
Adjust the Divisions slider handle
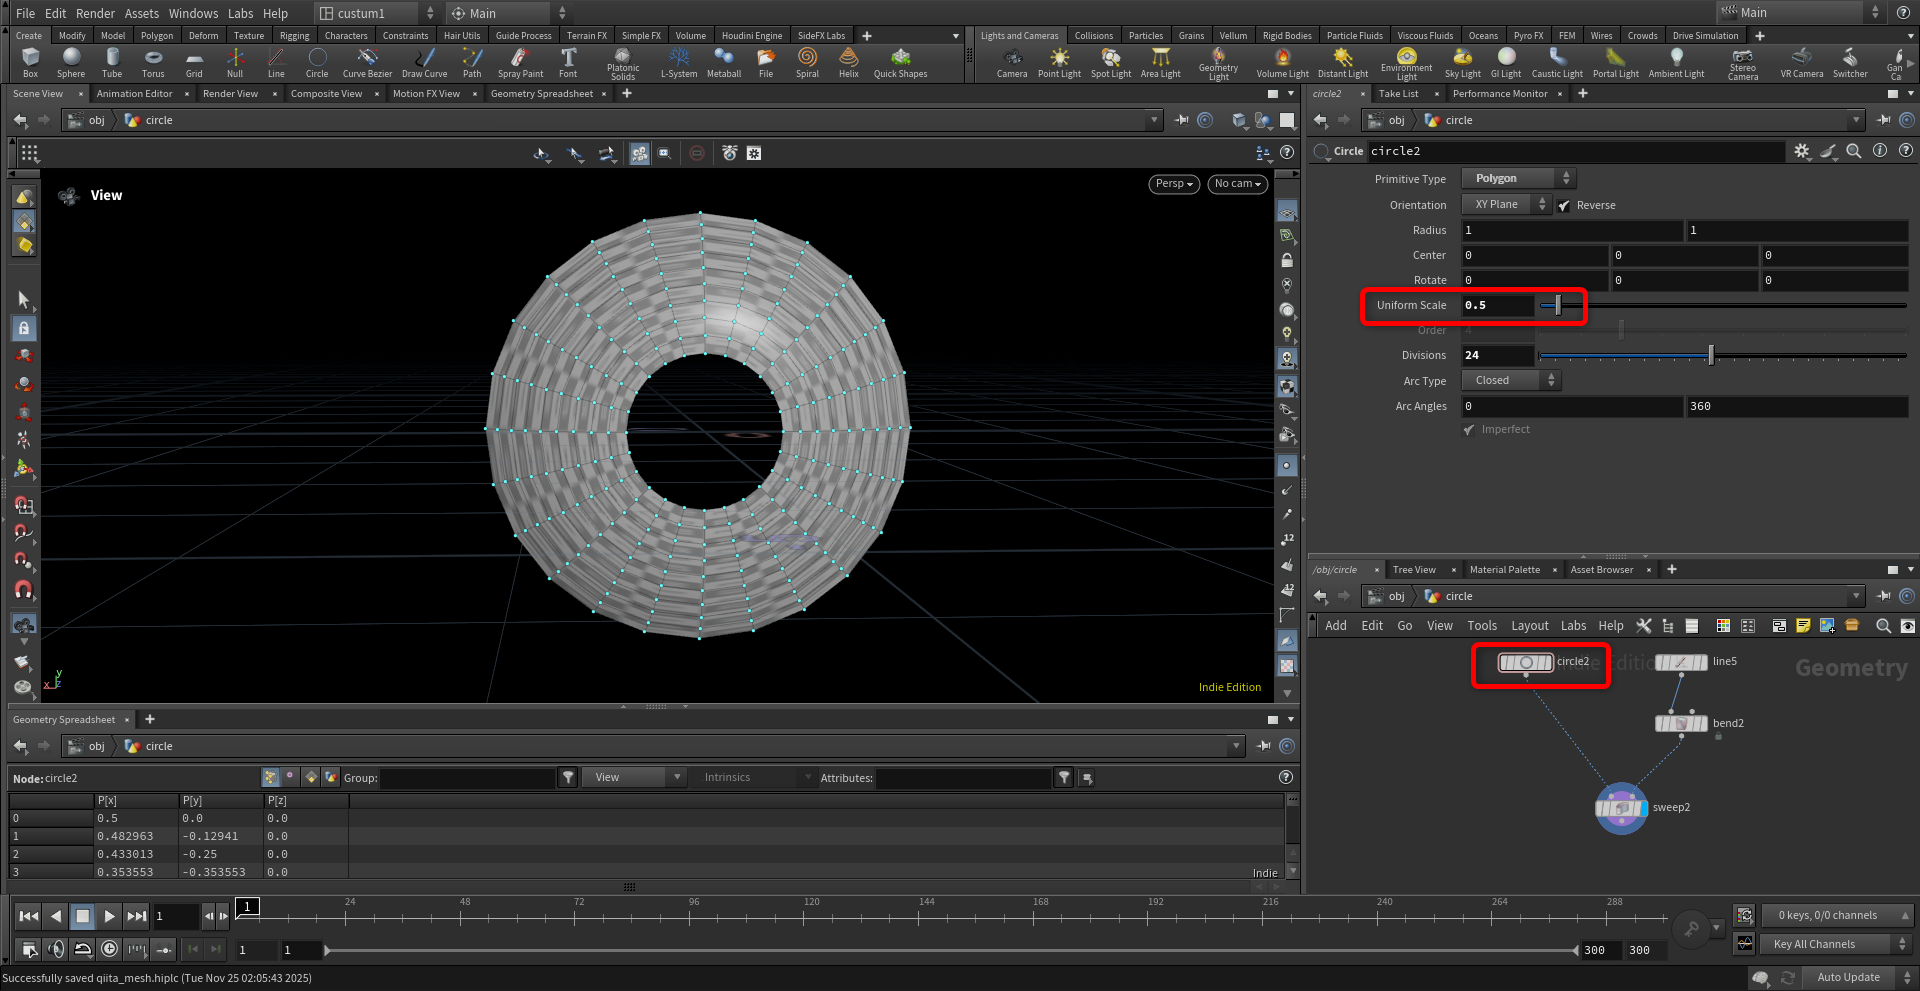(1711, 356)
